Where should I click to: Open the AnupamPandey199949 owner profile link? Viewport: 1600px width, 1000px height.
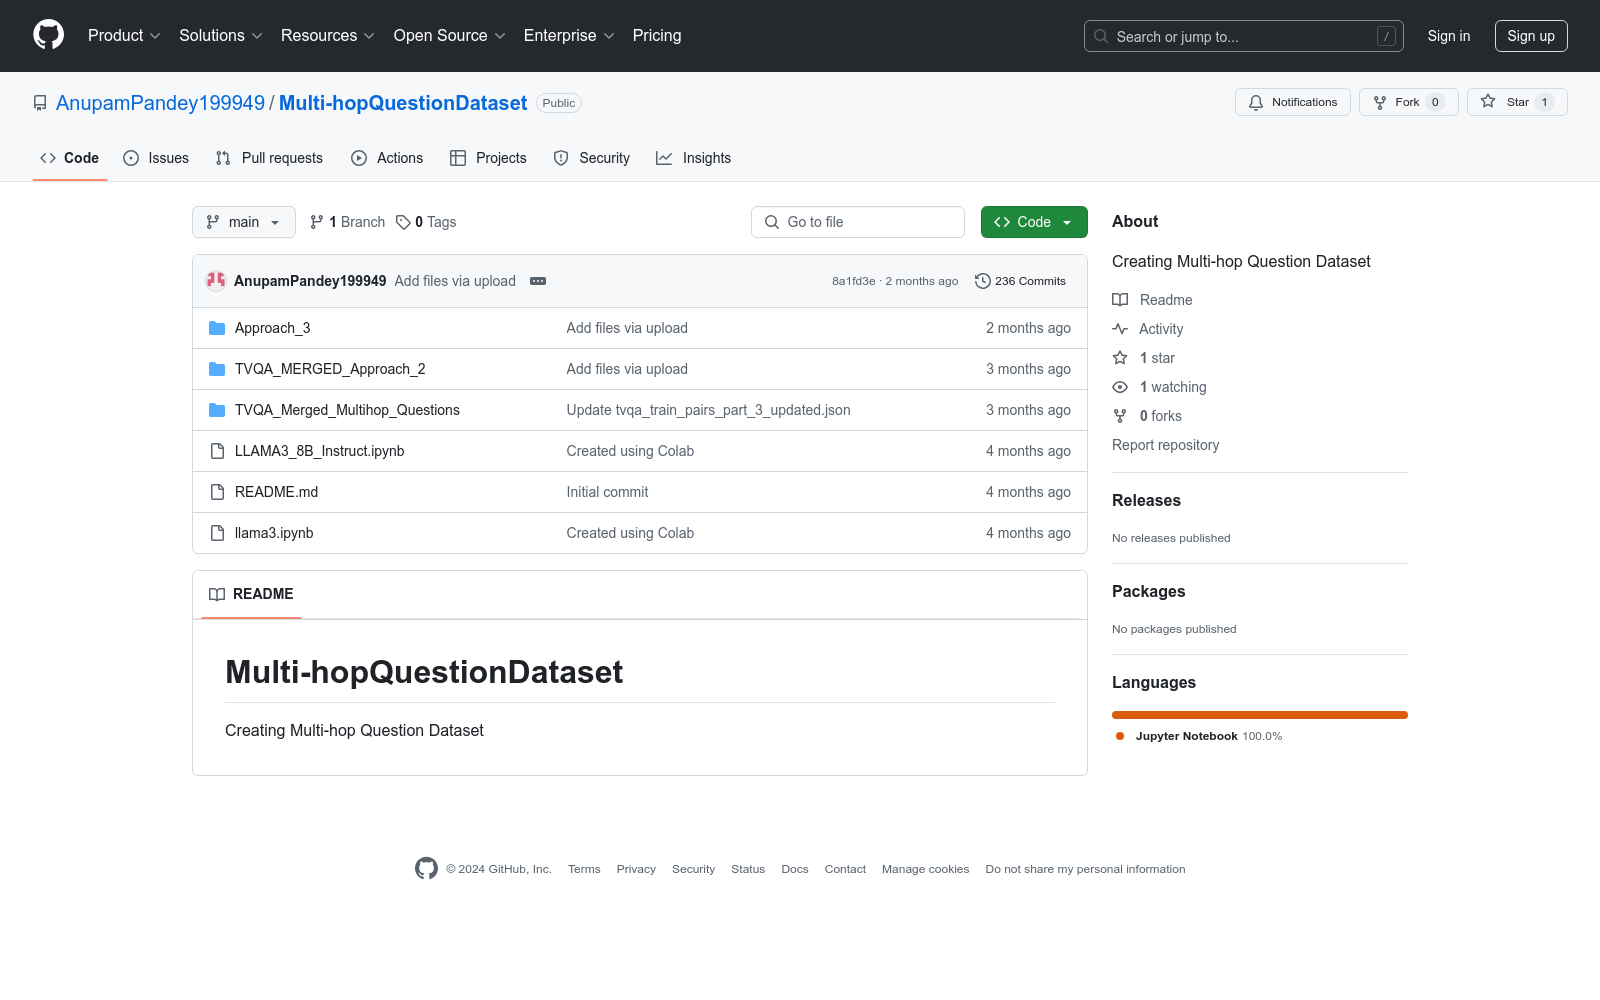[160, 103]
